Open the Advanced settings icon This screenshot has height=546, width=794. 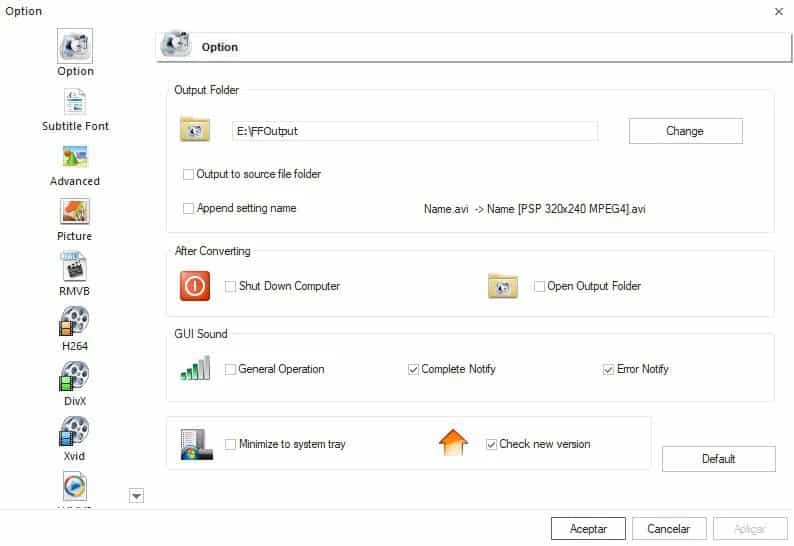(75, 157)
